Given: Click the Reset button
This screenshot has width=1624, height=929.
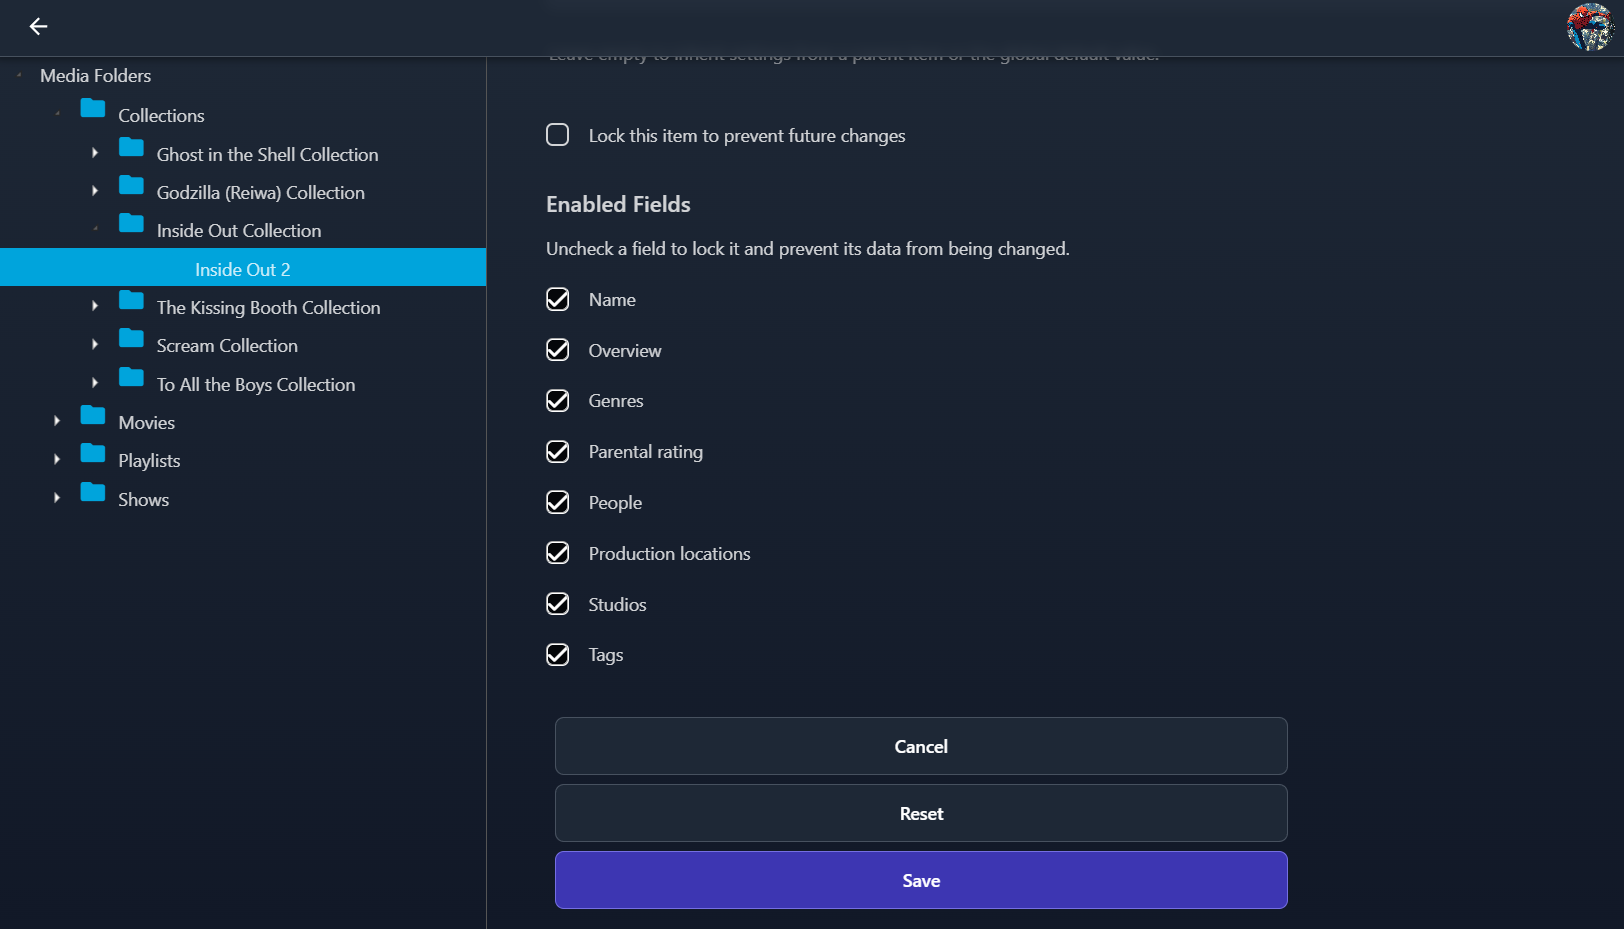Looking at the screenshot, I should tap(920, 813).
